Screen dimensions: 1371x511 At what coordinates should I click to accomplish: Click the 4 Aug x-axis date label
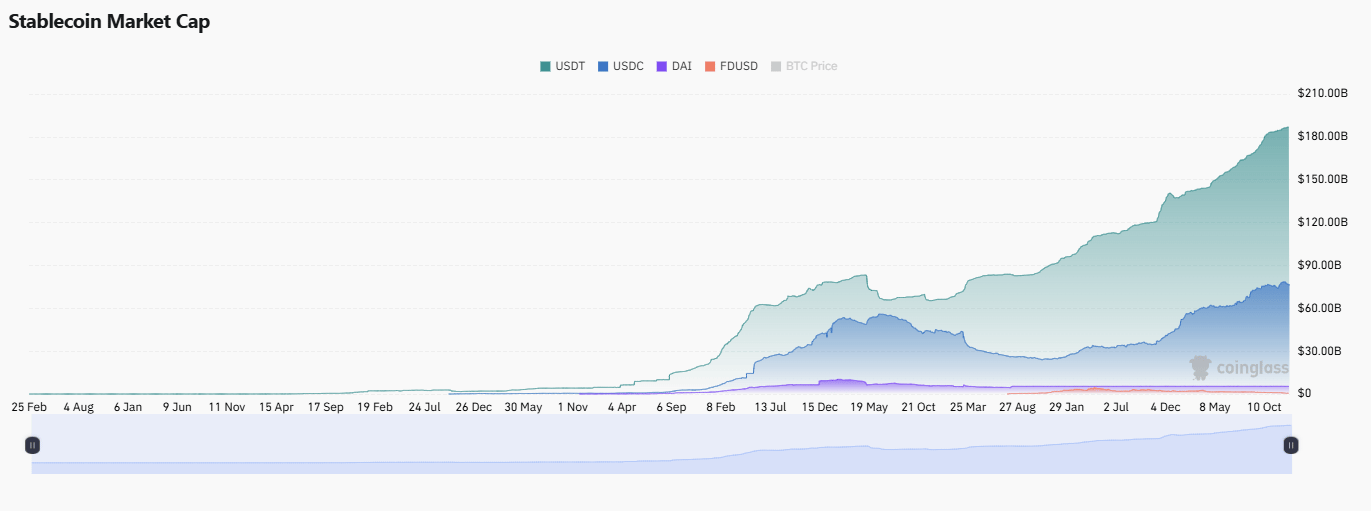point(78,407)
